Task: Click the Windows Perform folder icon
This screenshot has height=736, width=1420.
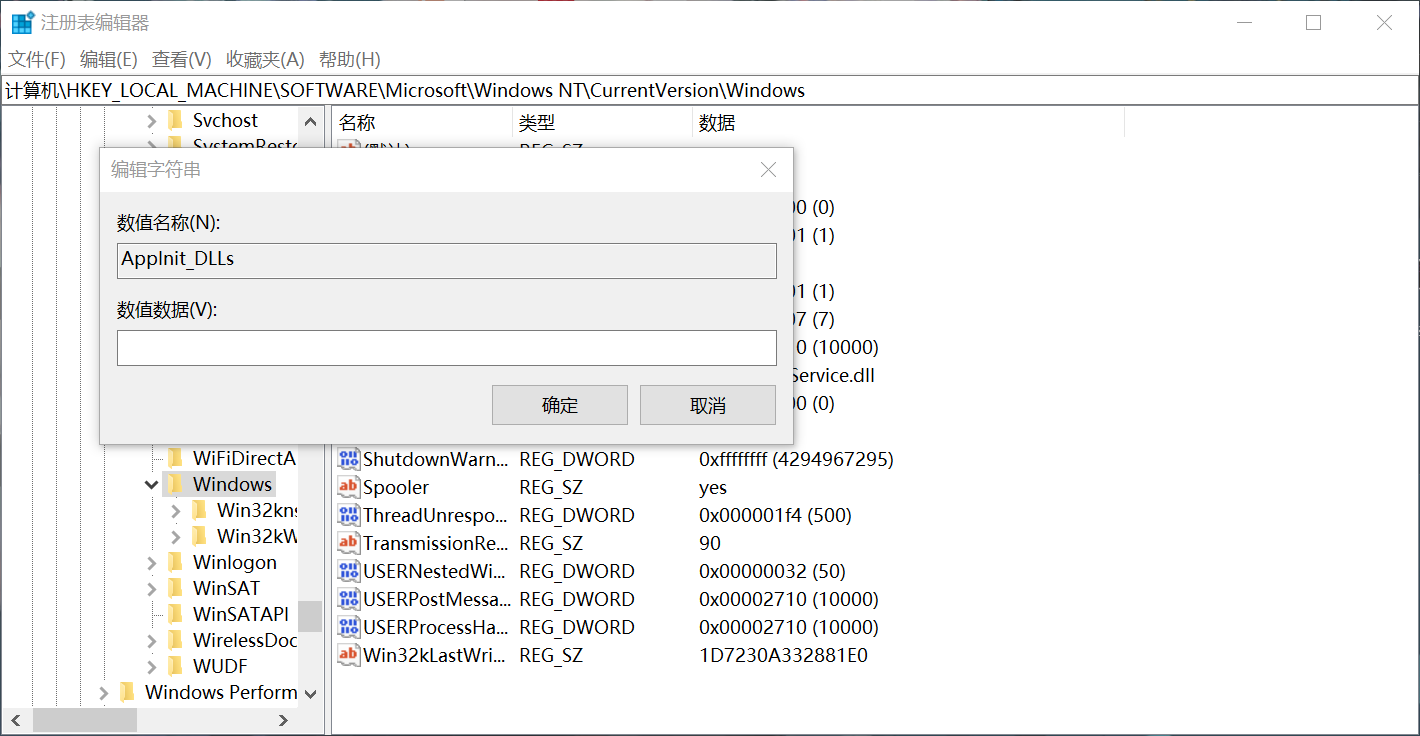Action: (x=127, y=692)
